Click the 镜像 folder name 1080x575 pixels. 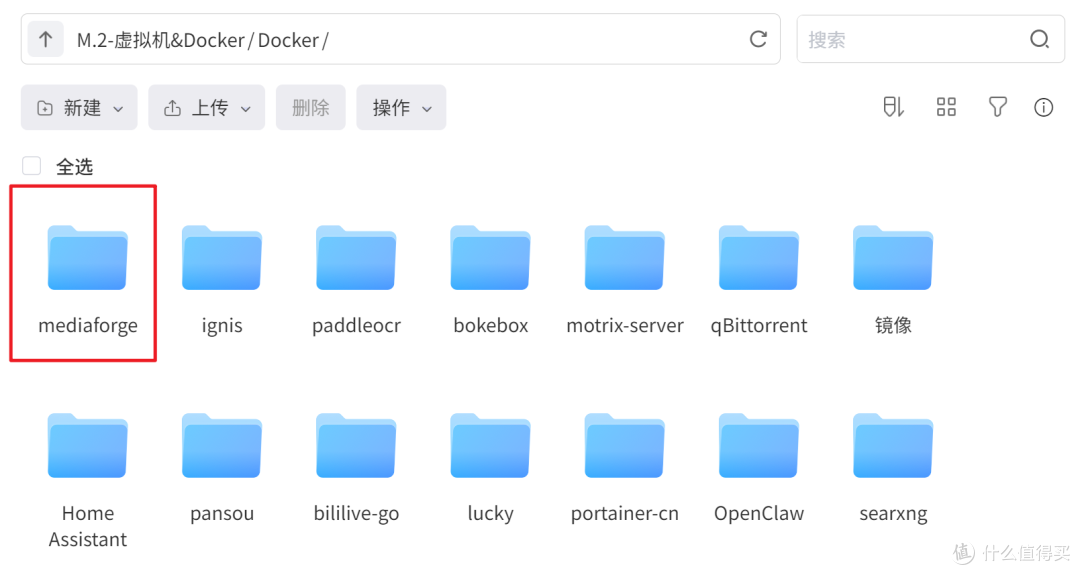point(893,325)
